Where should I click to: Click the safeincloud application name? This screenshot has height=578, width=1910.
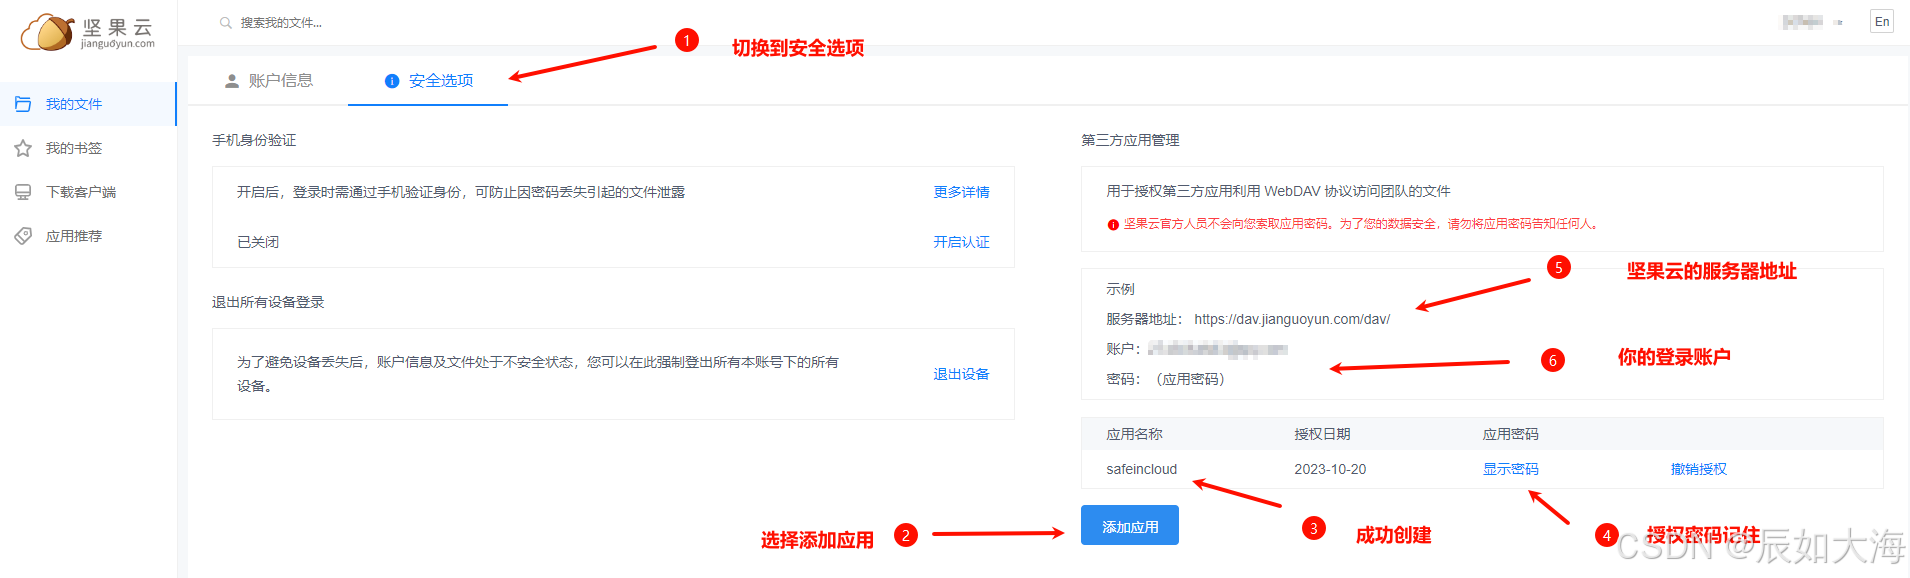click(1141, 469)
